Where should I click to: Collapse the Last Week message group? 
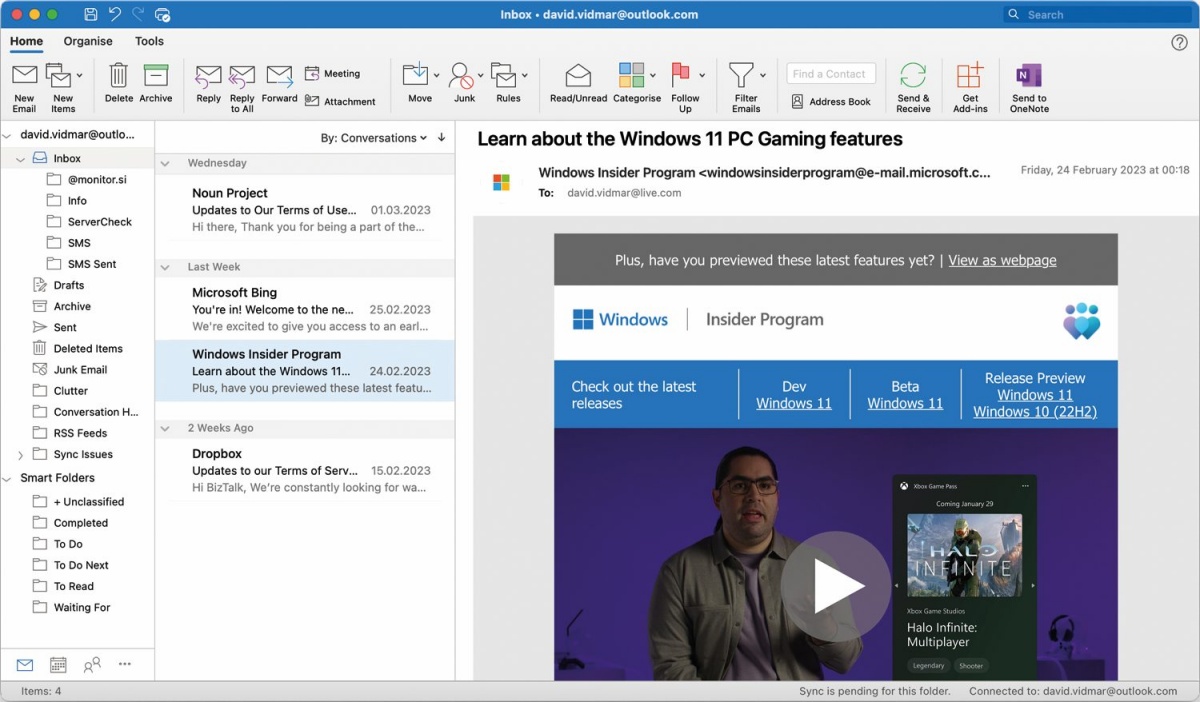coord(167,267)
